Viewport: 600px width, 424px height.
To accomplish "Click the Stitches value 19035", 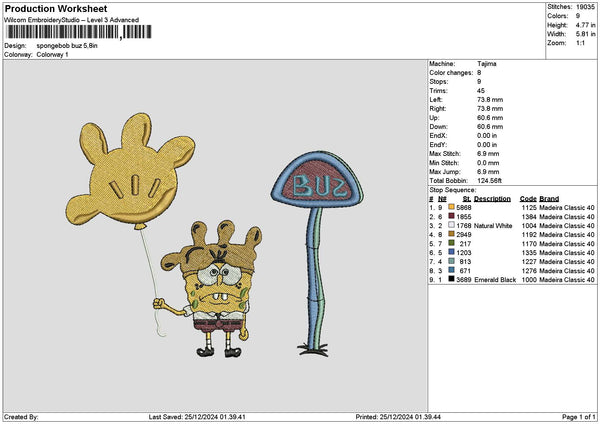I will tap(585, 7).
